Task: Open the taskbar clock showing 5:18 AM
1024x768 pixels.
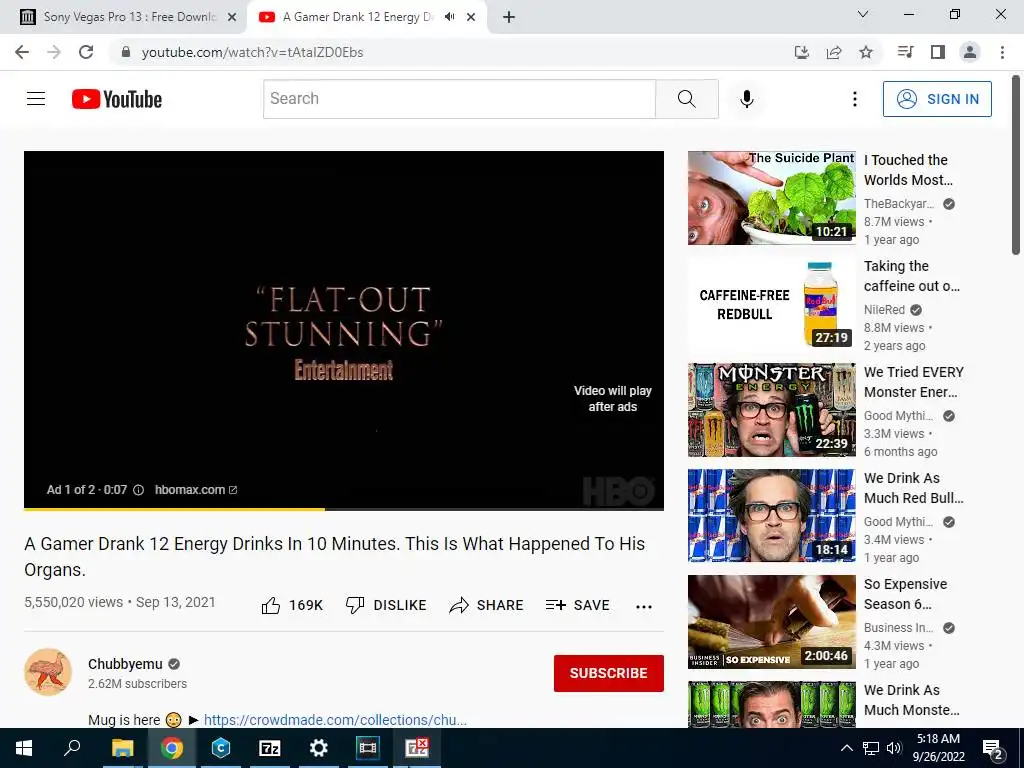Action: click(938, 748)
